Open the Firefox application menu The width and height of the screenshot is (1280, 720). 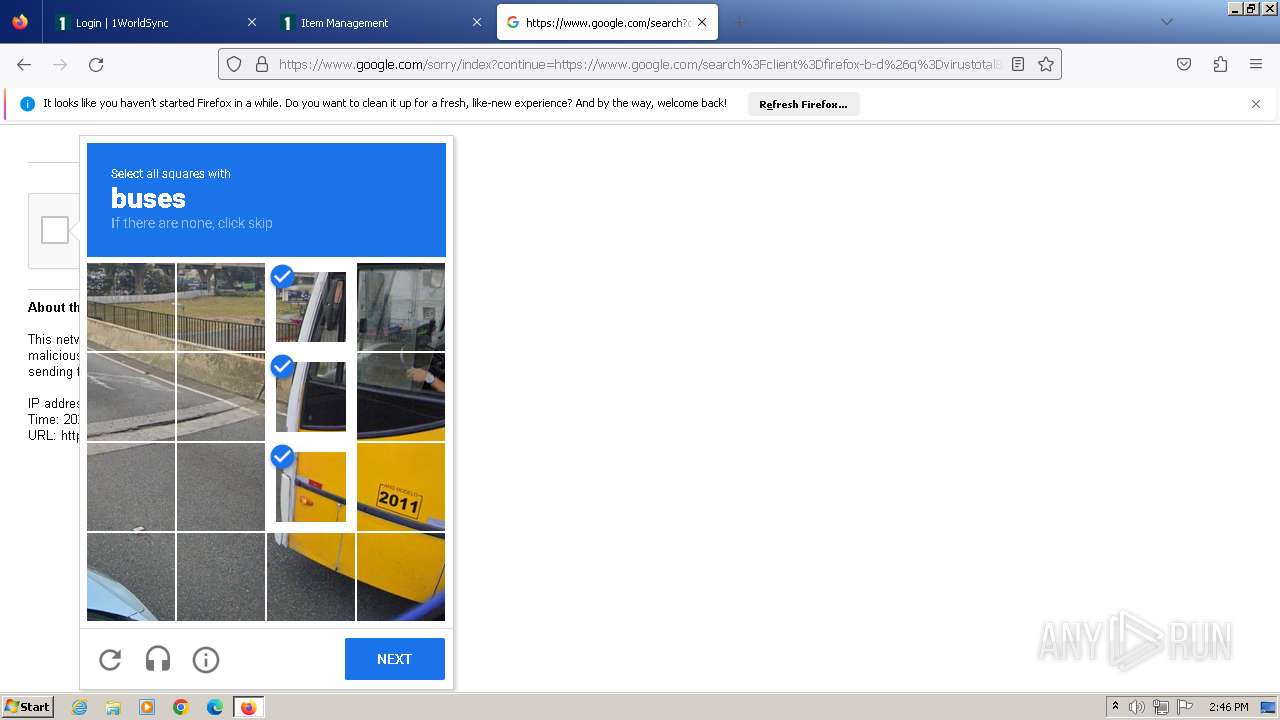(1256, 64)
